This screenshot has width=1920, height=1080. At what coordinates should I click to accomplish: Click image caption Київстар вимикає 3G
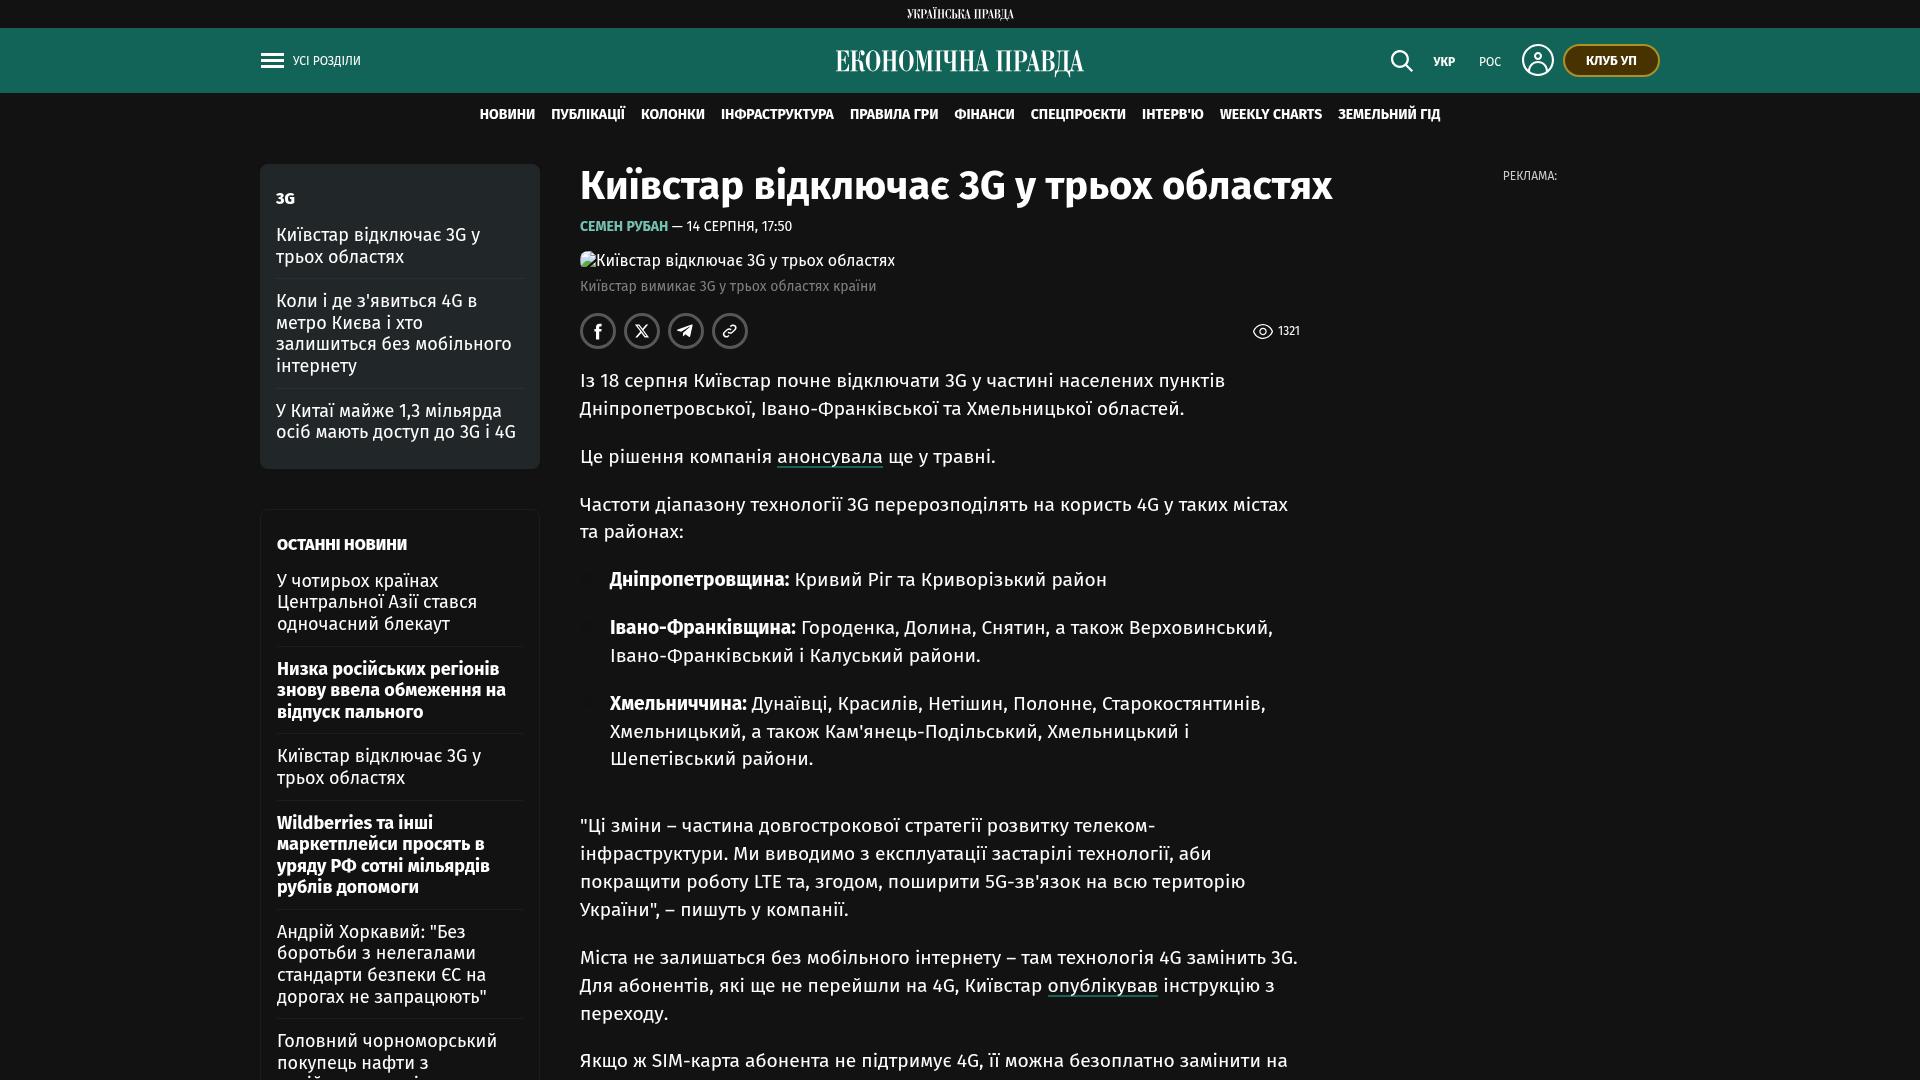(728, 287)
